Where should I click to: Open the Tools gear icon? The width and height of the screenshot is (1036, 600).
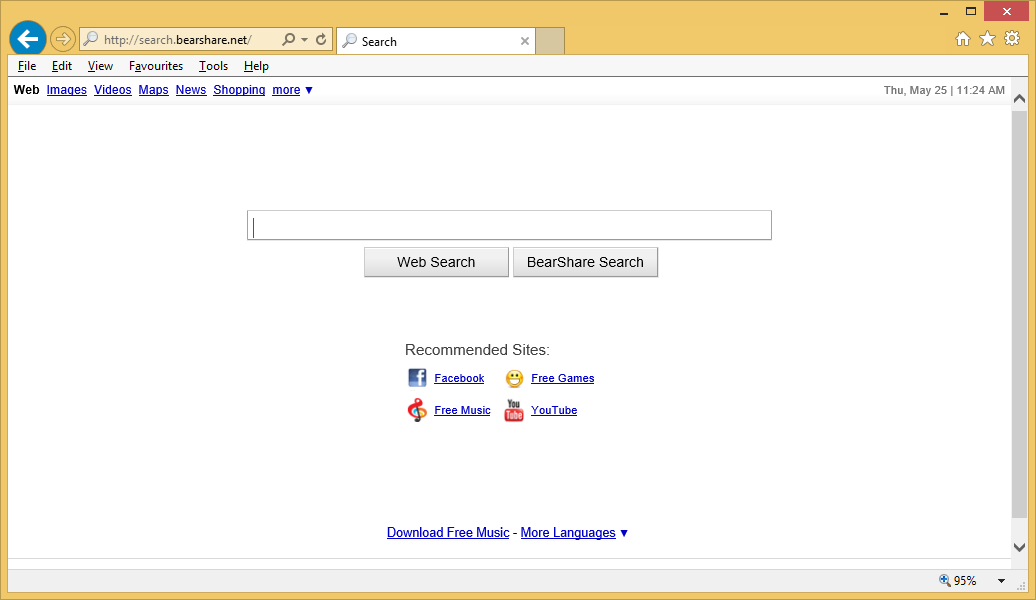click(1012, 39)
